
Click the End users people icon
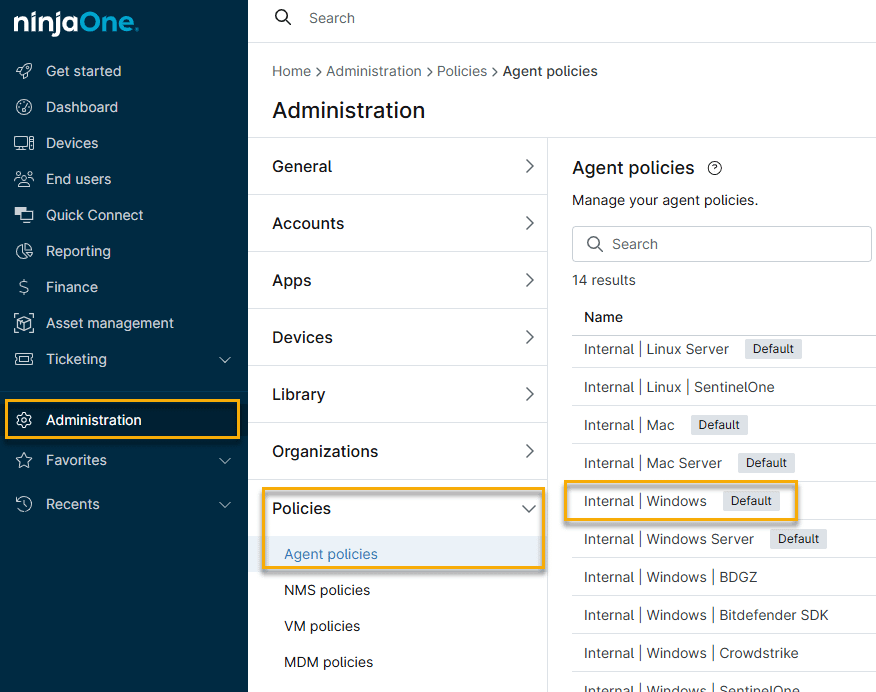click(x=25, y=179)
